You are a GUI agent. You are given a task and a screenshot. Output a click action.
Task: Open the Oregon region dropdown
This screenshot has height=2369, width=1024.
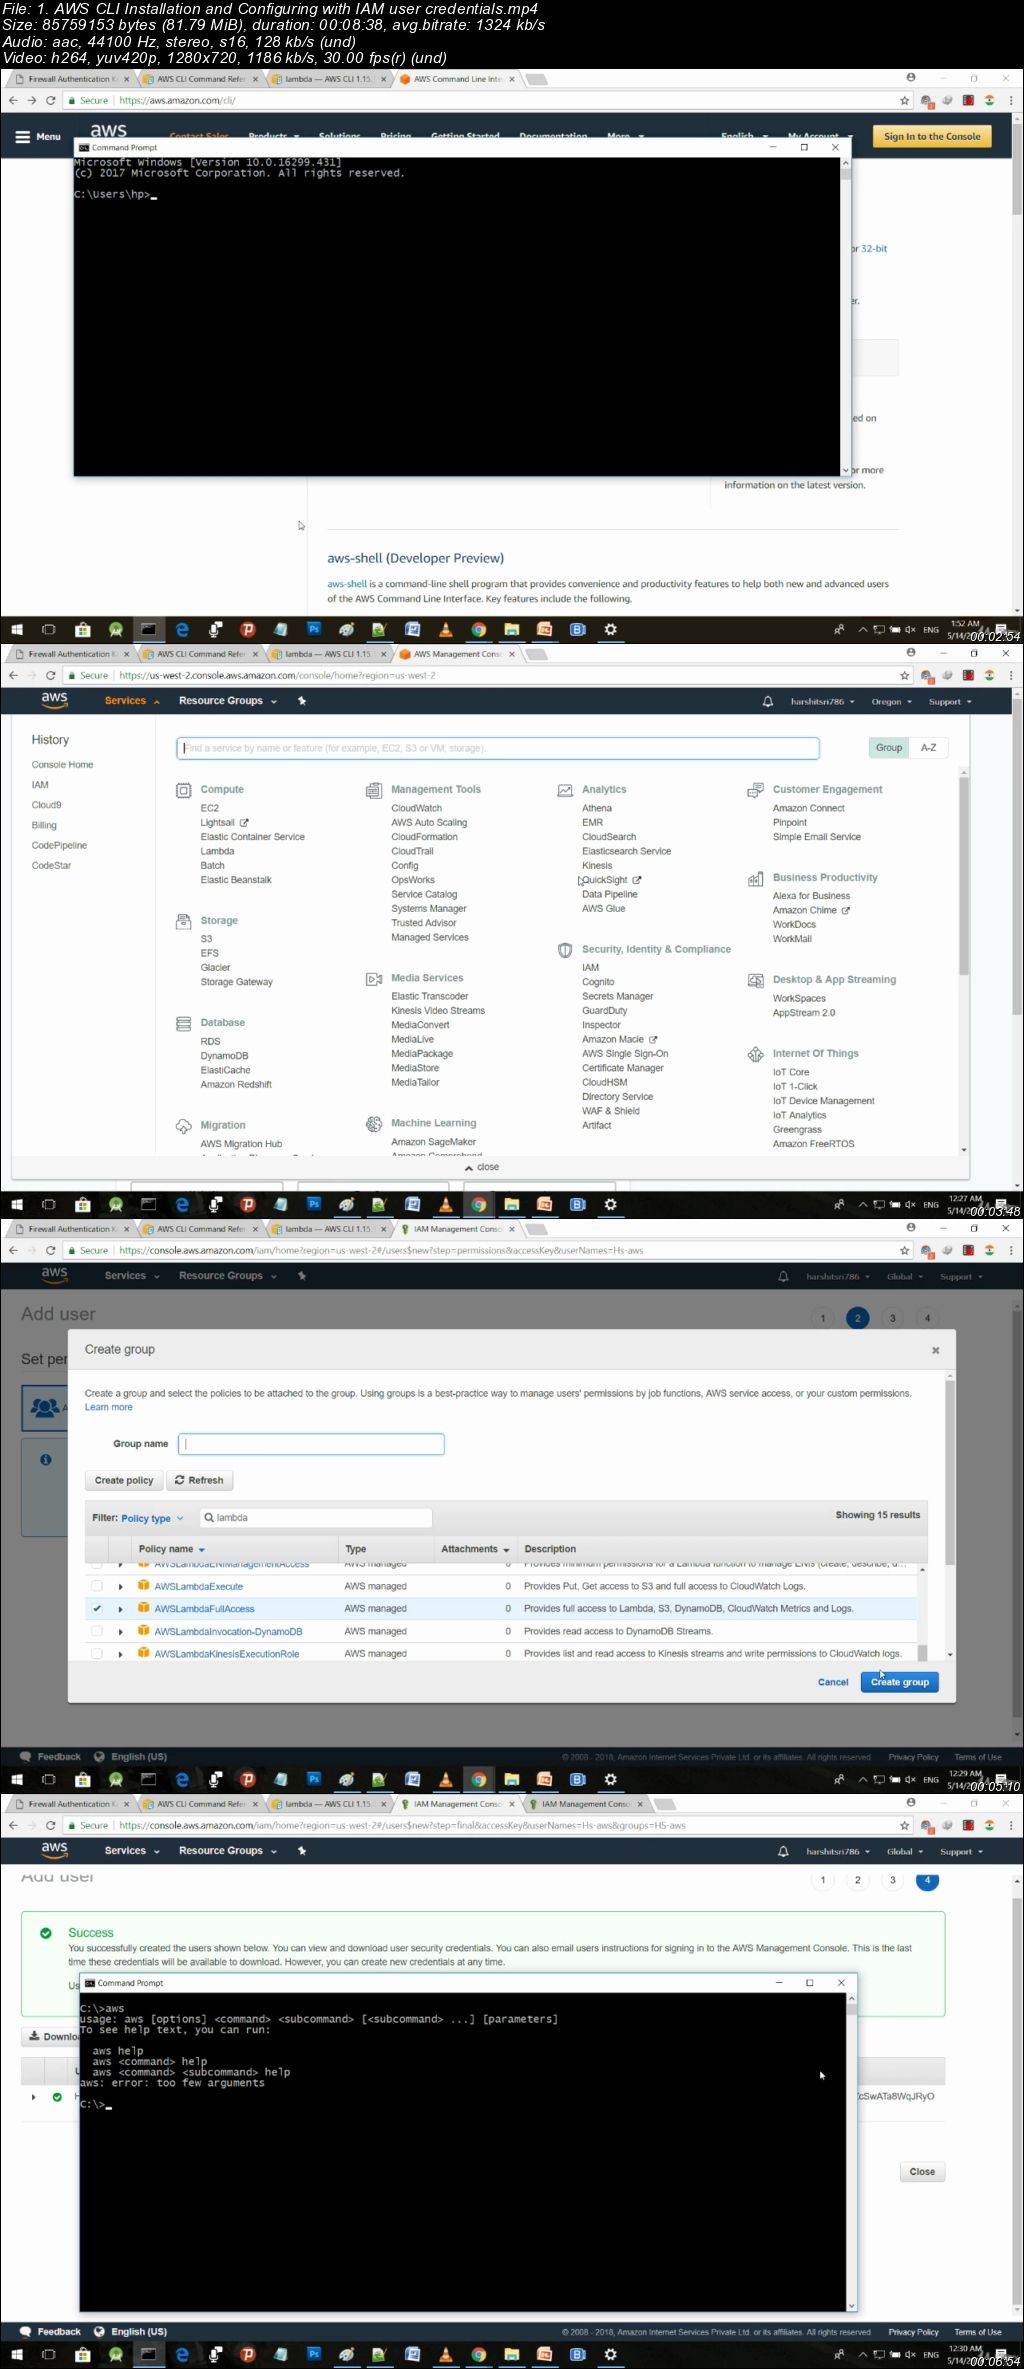pos(892,702)
